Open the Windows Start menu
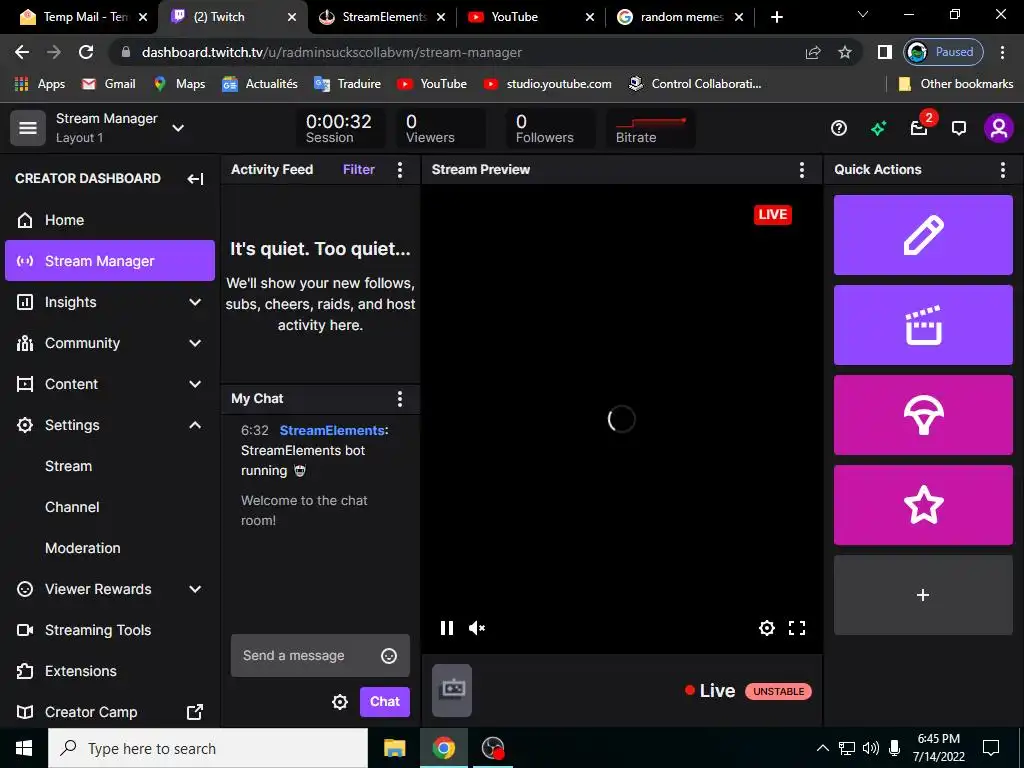Image resolution: width=1024 pixels, height=768 pixels. click(24, 748)
